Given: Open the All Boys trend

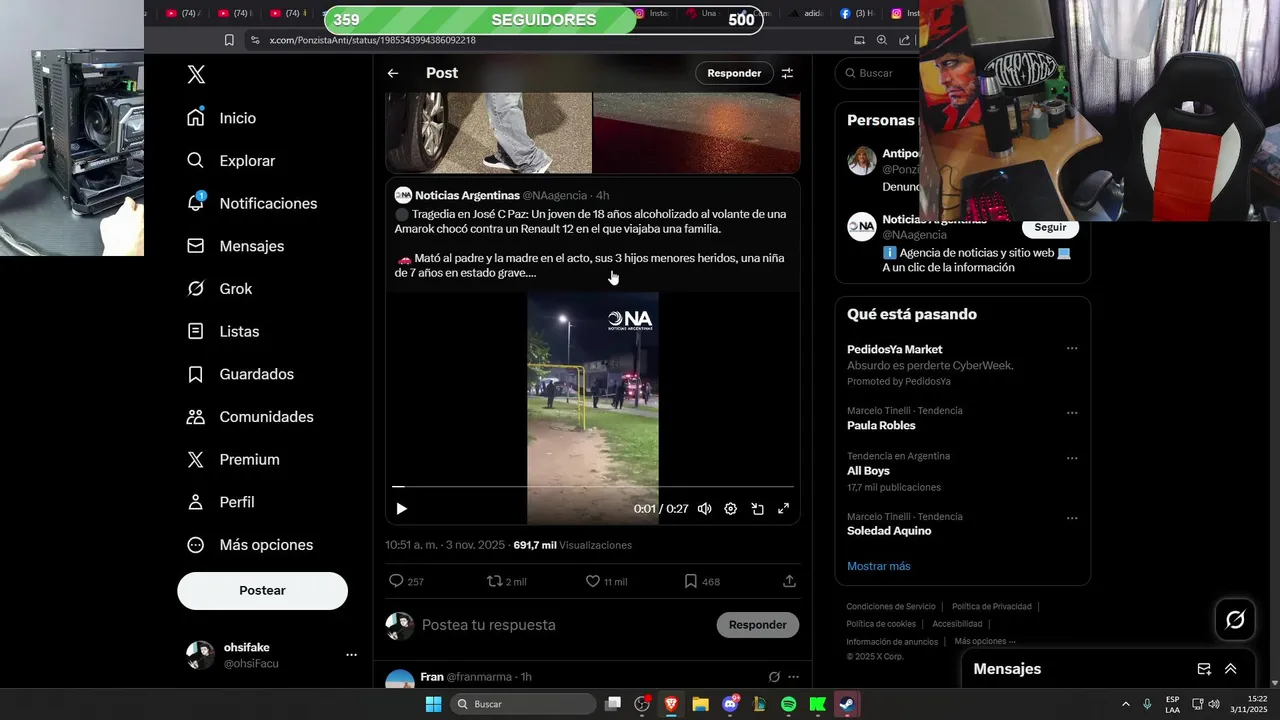Looking at the screenshot, I should point(868,471).
